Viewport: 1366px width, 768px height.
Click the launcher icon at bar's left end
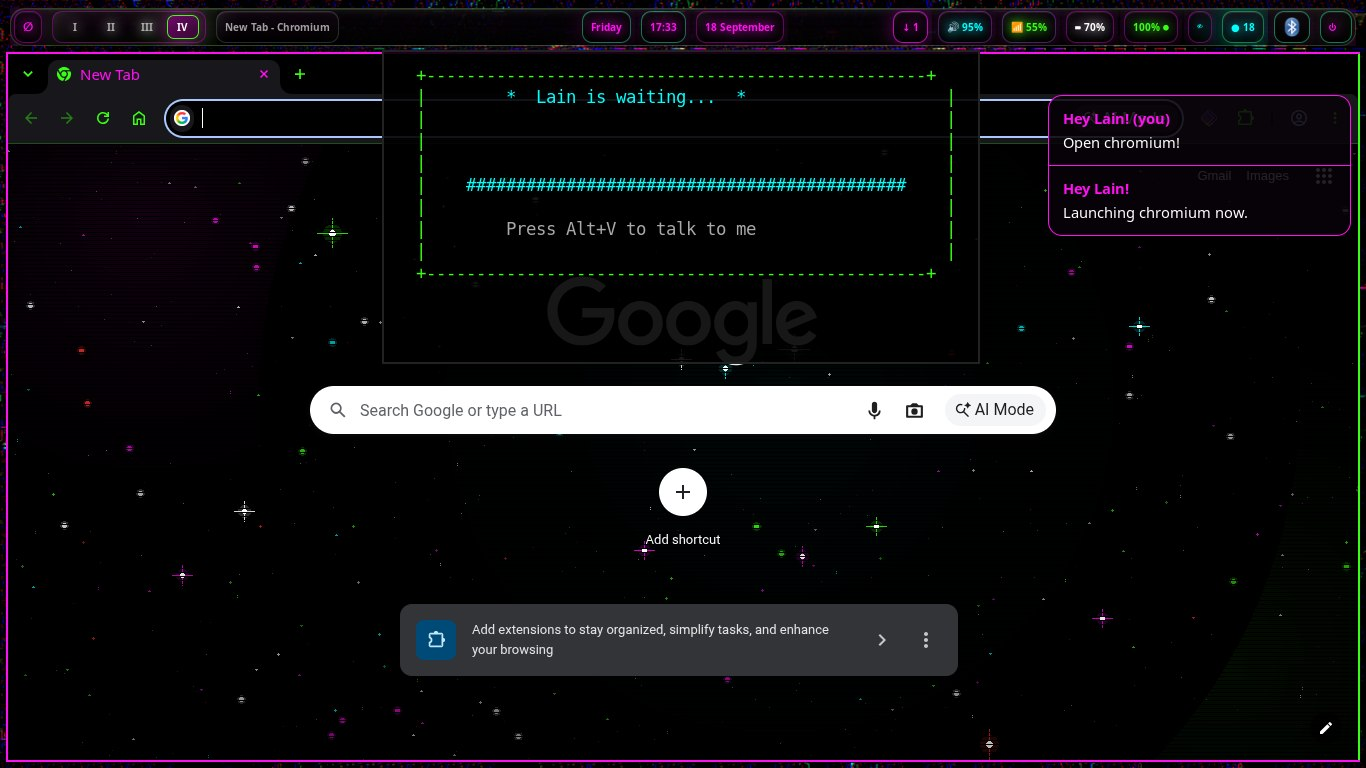(28, 27)
